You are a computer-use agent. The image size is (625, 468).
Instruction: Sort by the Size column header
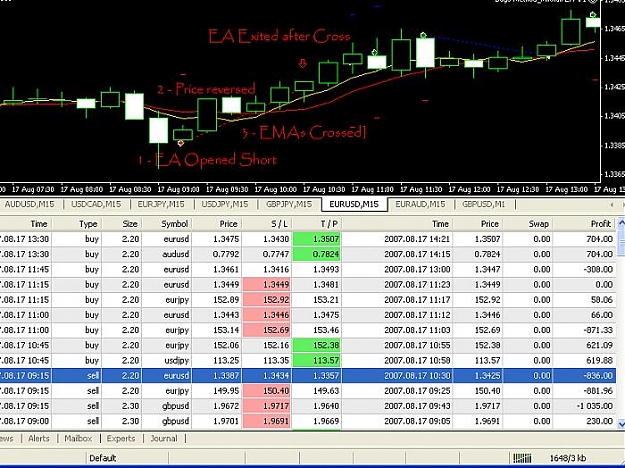click(x=122, y=224)
